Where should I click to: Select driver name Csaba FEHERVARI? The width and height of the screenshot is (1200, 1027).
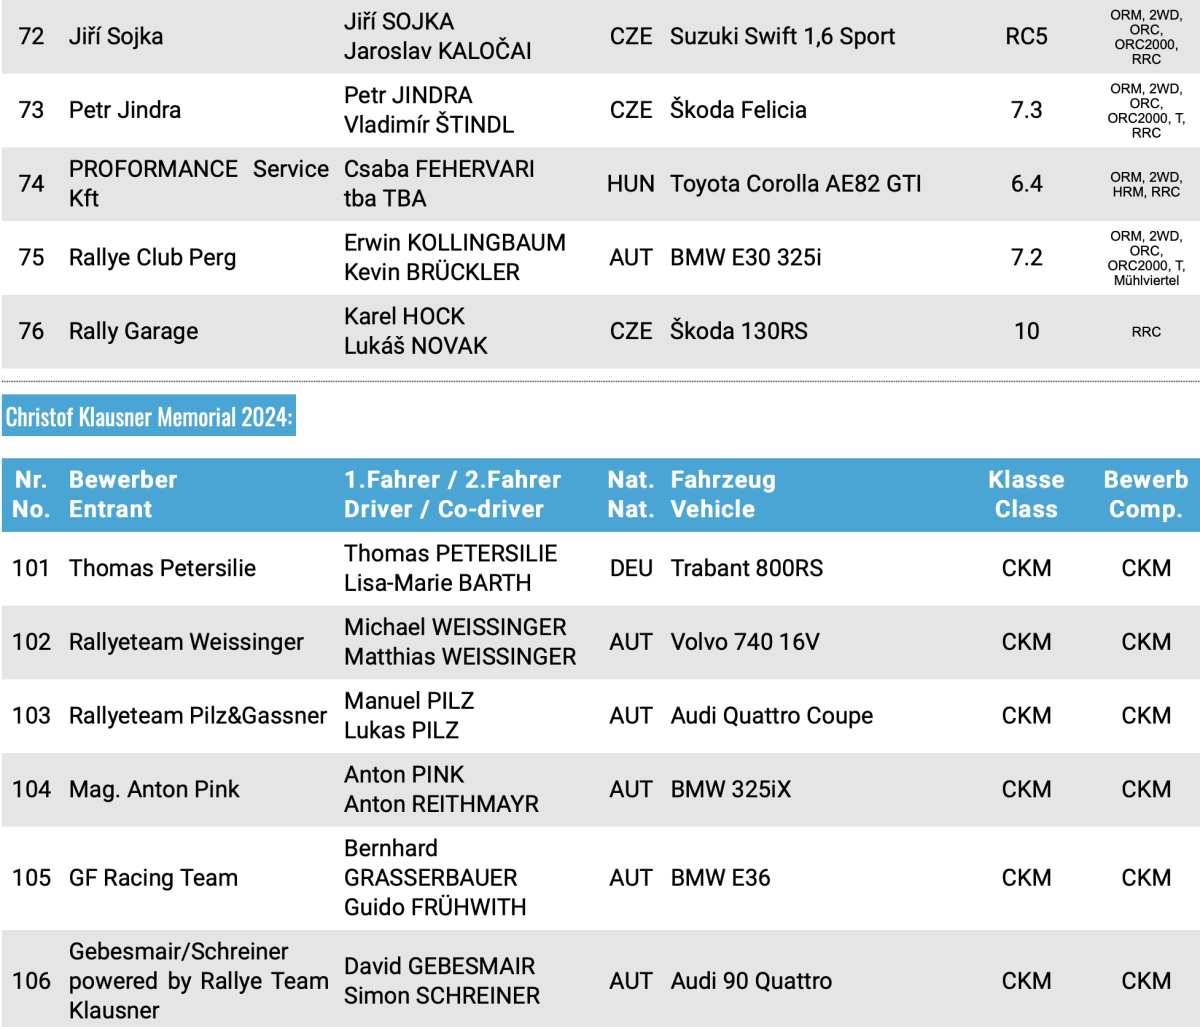coord(439,169)
